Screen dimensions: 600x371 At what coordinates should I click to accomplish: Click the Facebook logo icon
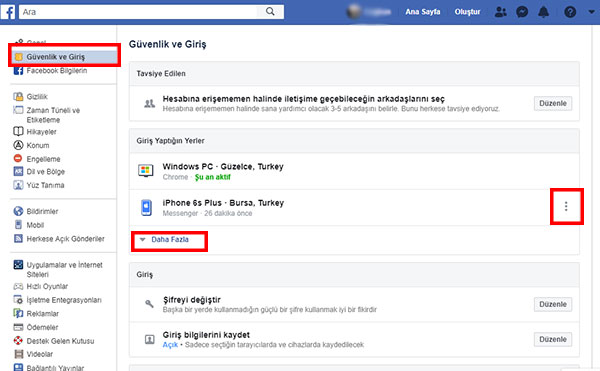(x=8, y=12)
